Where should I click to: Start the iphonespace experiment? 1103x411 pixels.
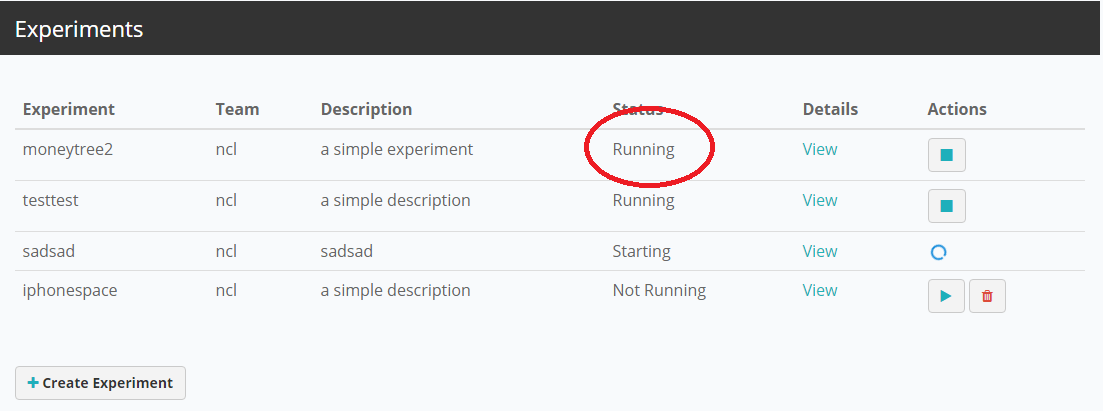pyautogui.click(x=946, y=296)
